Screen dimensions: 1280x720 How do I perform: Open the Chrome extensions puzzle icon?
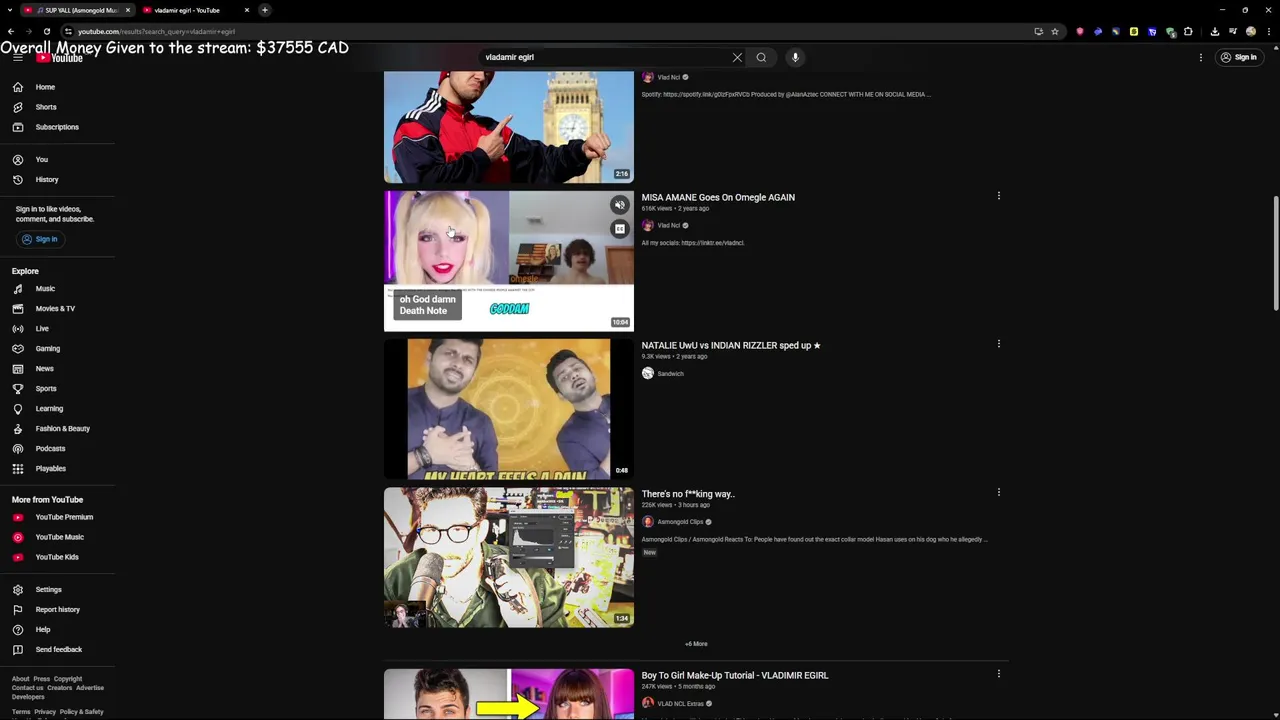click(1188, 31)
